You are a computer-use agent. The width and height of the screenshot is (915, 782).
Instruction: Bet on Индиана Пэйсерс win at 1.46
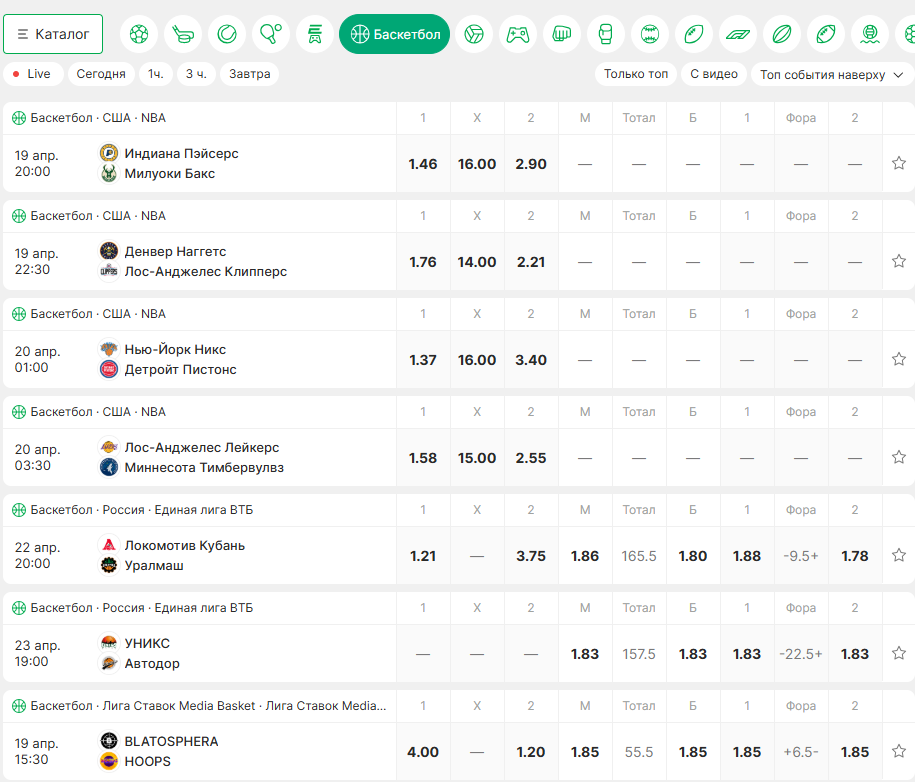pos(423,164)
